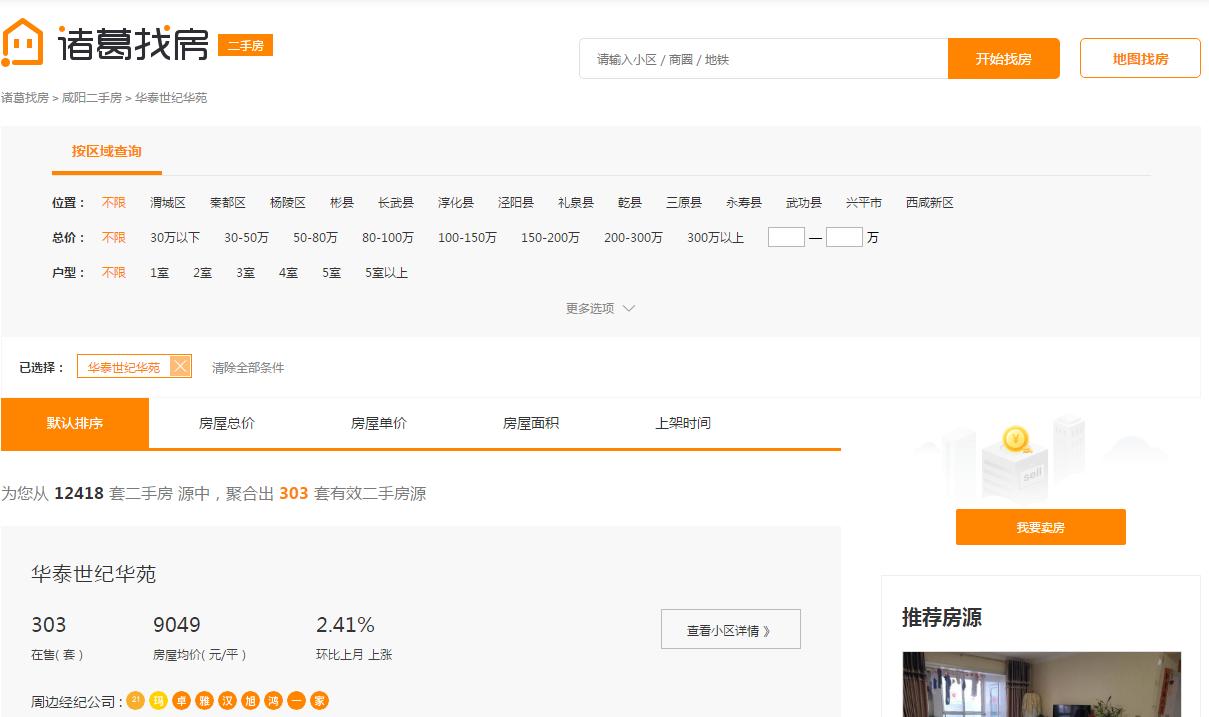Image resolution: width=1209 pixels, height=717 pixels.
Task: Open 查看小区详情 community details
Action: pos(730,629)
